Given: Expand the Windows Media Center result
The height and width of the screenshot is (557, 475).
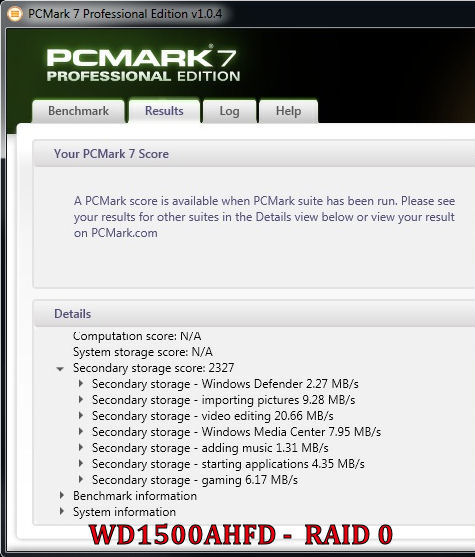Looking at the screenshot, I should pos(81,432).
